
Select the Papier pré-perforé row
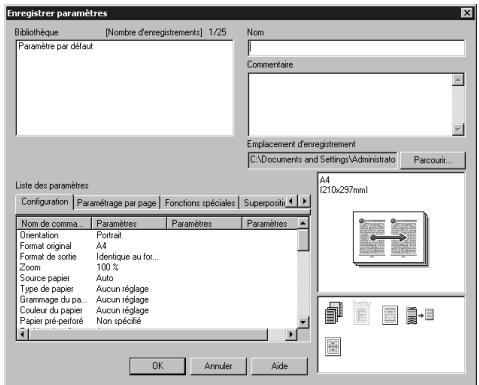pyautogui.click(x=157, y=321)
